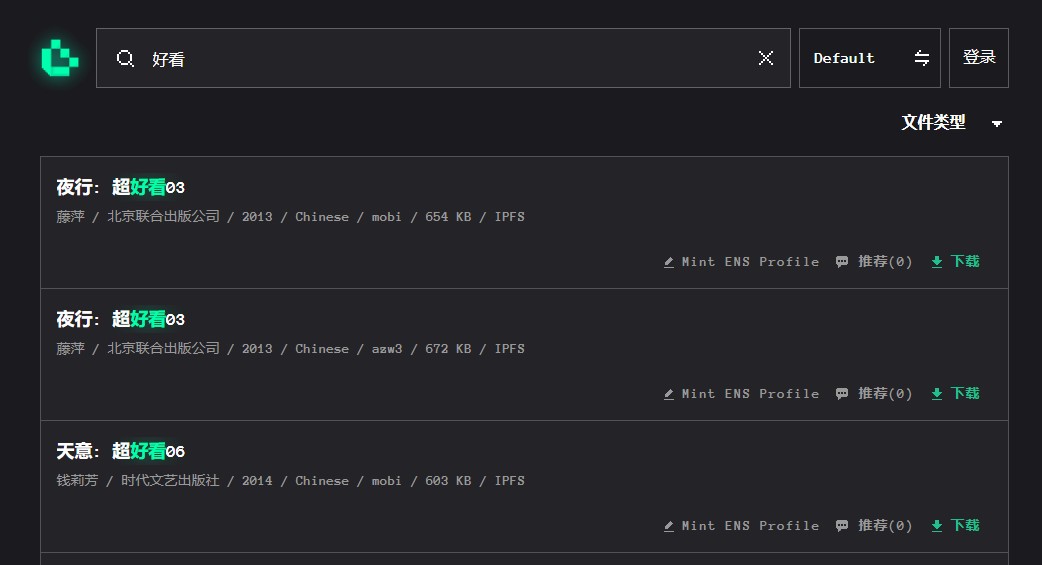Open the azw3 夜行：超好看03 title link

121,319
